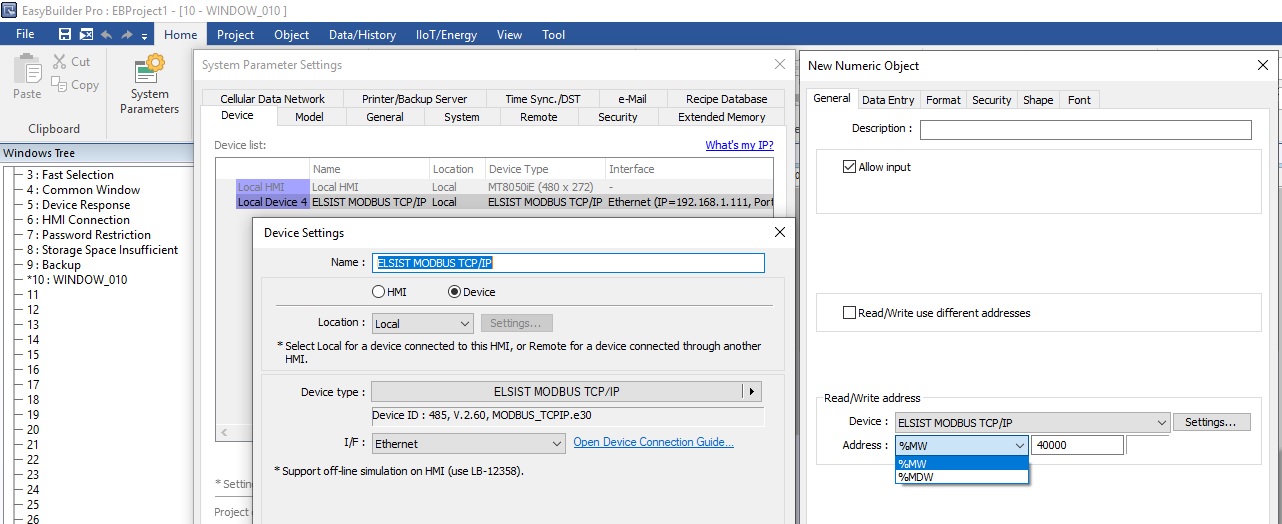Viewport: 1282px width, 524px height.
Task: Close the System Parameter Settings dialog
Action: coord(780,64)
